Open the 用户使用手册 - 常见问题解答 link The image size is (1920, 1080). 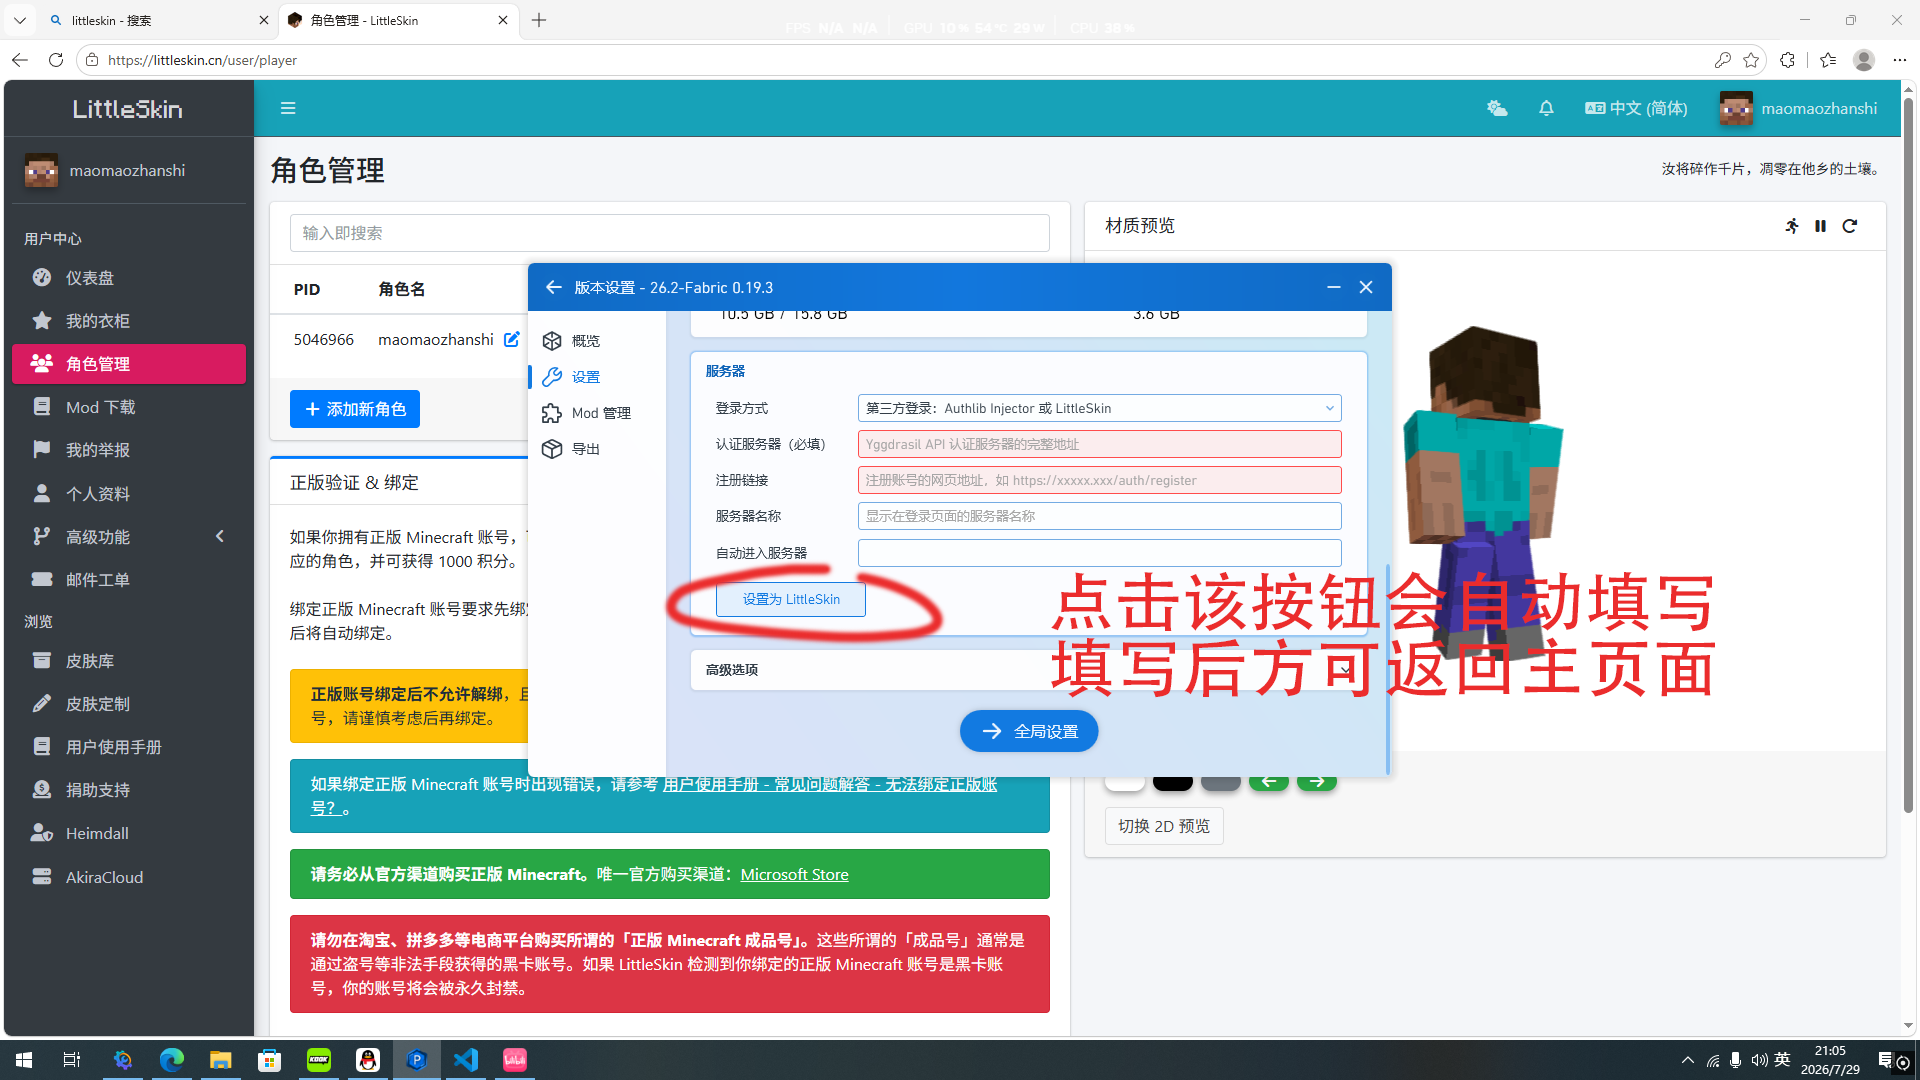coord(829,784)
